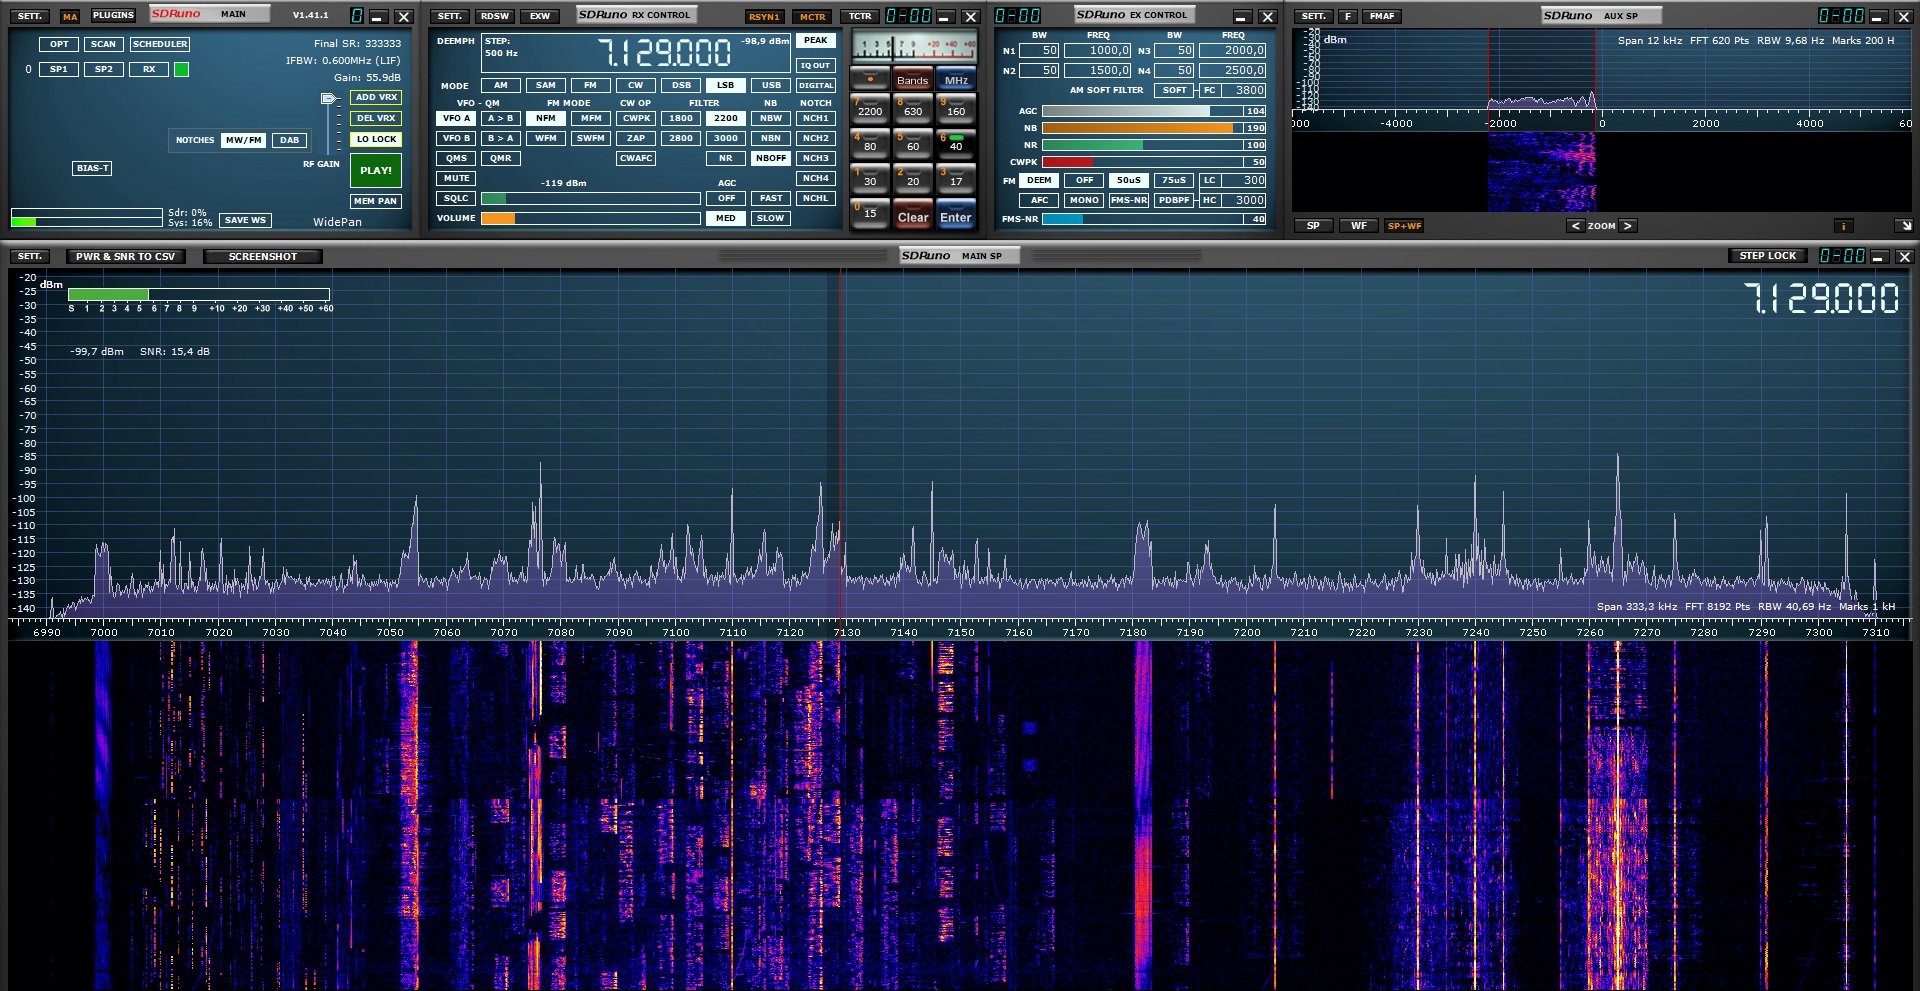Switch AUX SP to WF view
This screenshot has width=1920, height=991.
[x=1358, y=226]
